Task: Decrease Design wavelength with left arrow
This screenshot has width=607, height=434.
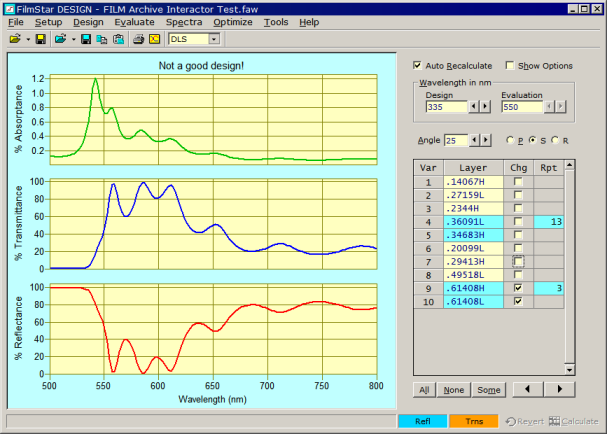Action: (474, 106)
